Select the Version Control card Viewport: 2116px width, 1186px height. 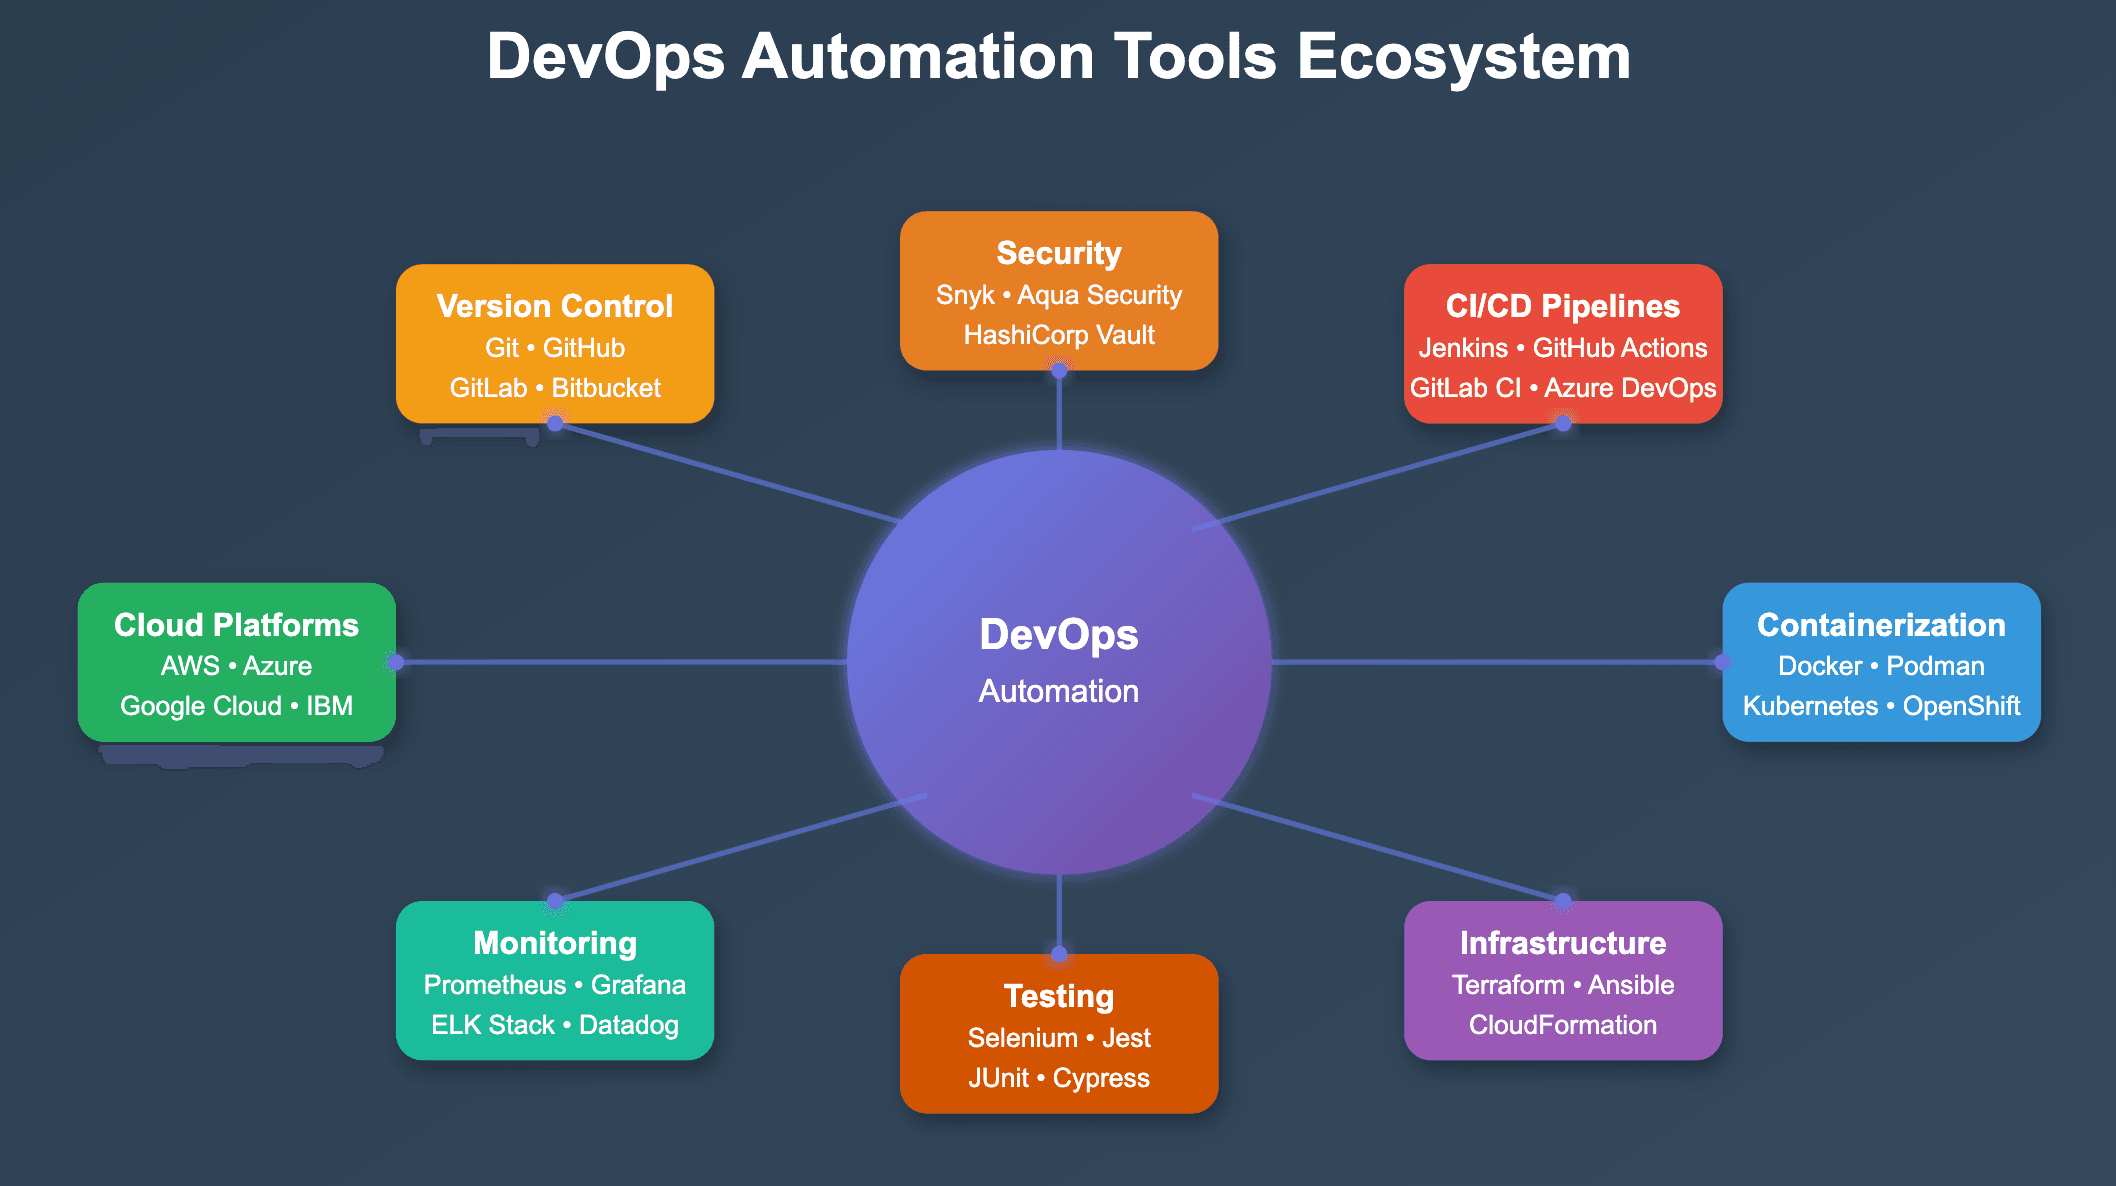[555, 343]
